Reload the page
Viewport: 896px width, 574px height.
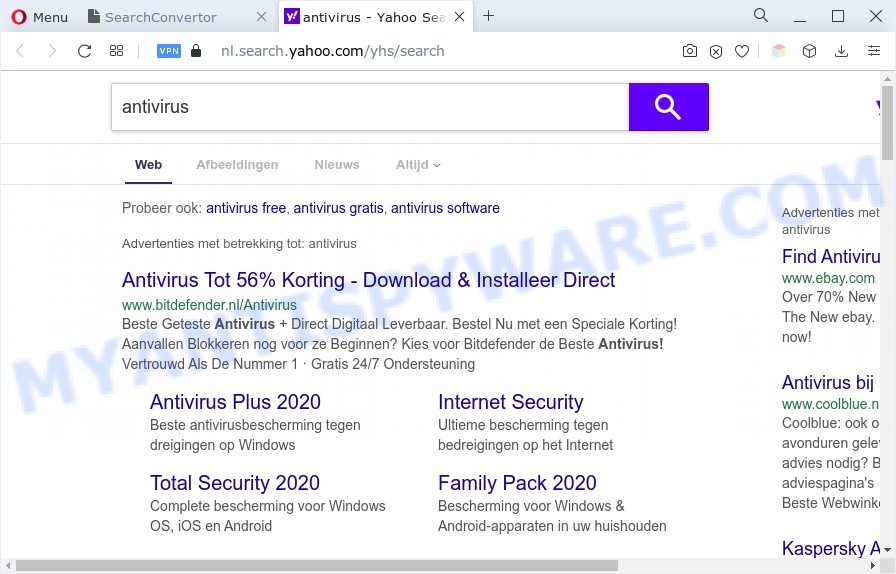85,51
